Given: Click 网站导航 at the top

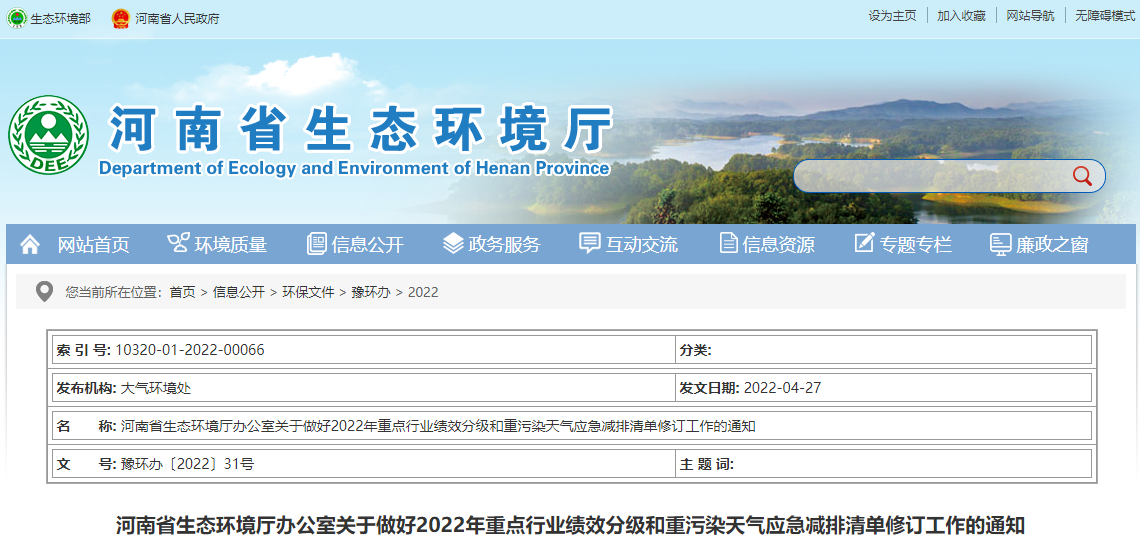Looking at the screenshot, I should pyautogui.click(x=1030, y=16).
